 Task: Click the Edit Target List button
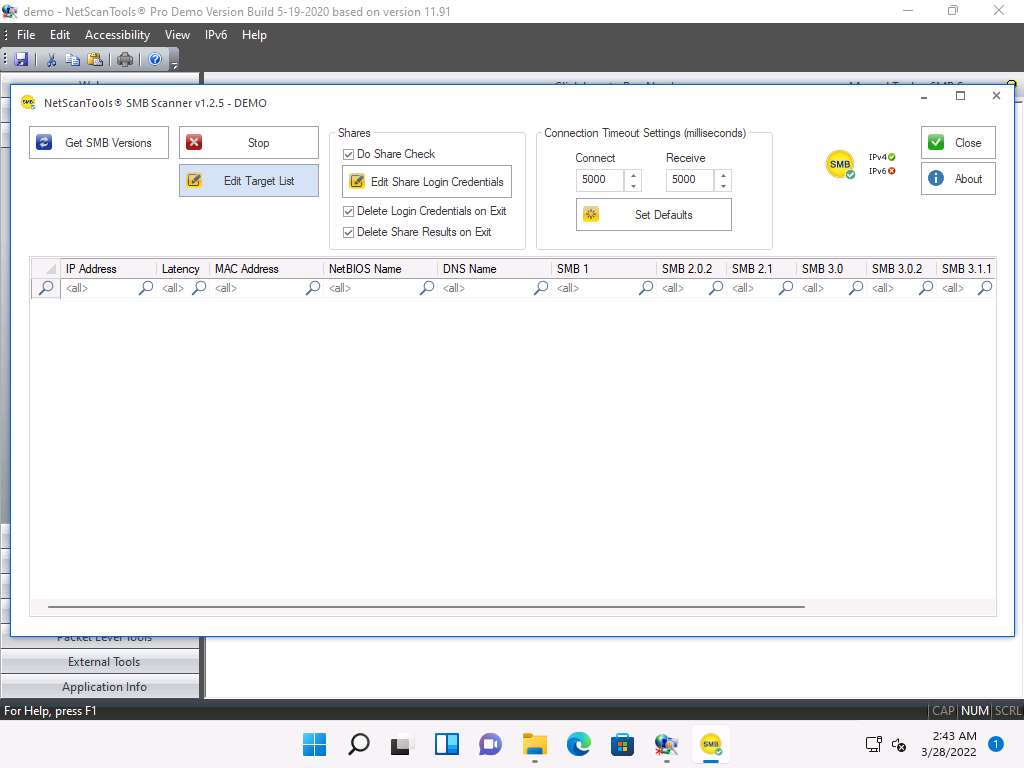click(x=249, y=181)
